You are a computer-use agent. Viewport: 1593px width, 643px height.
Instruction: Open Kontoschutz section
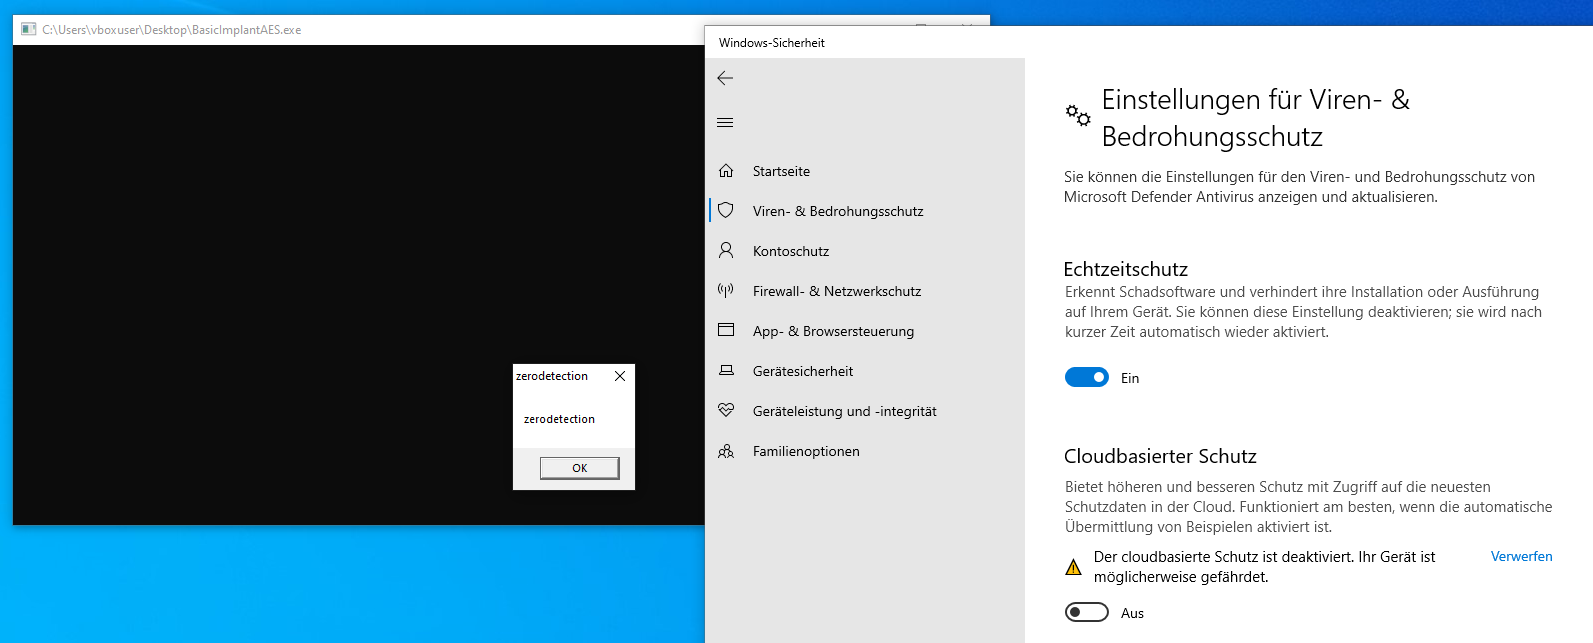(865, 251)
